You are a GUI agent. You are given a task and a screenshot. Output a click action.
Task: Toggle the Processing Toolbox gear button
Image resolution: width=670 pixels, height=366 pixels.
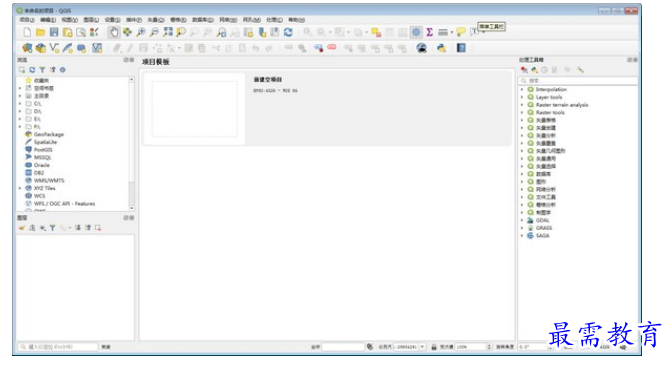pyautogui.click(x=416, y=32)
